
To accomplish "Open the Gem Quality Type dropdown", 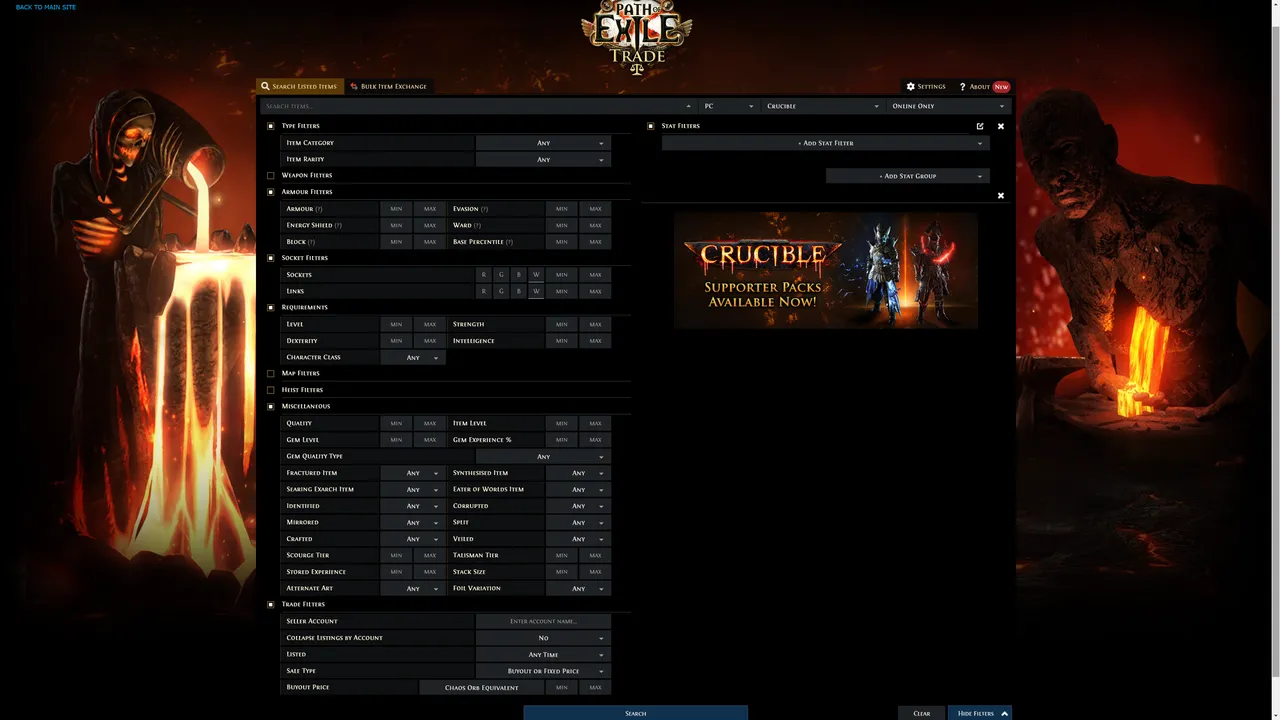I will pos(543,456).
